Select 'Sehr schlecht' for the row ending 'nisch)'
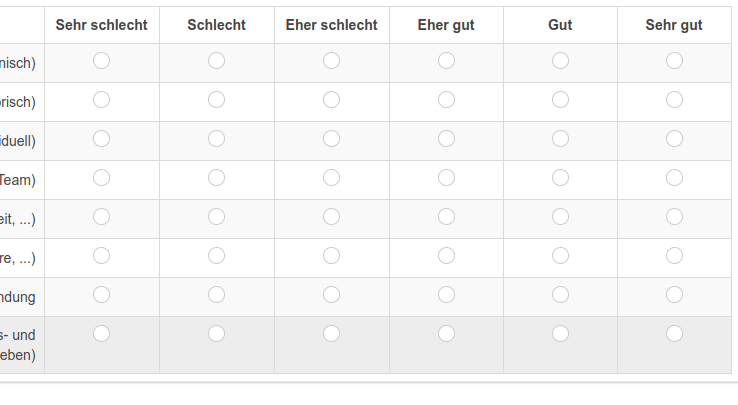 click(x=101, y=61)
